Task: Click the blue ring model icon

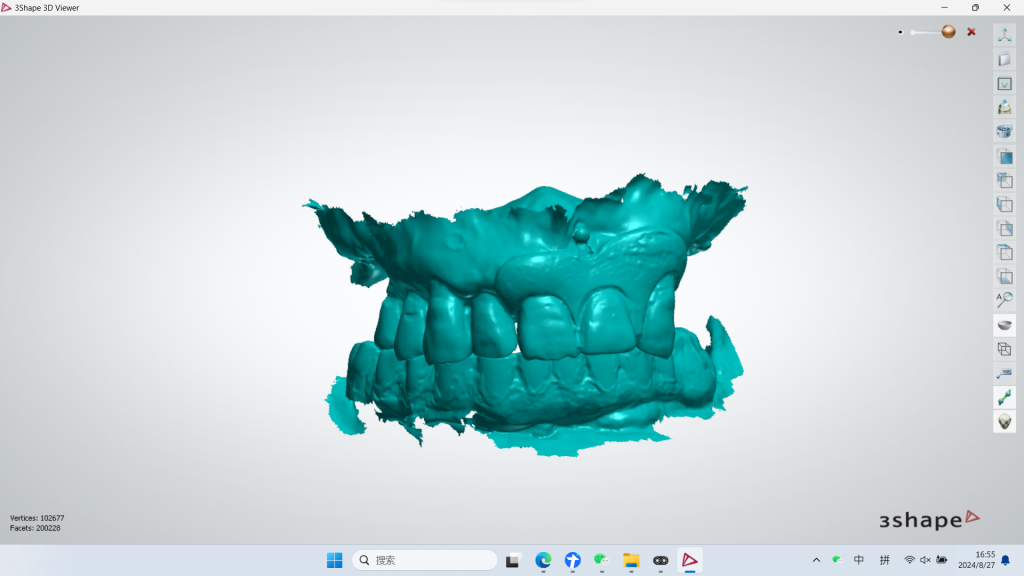Action: click(1004, 132)
